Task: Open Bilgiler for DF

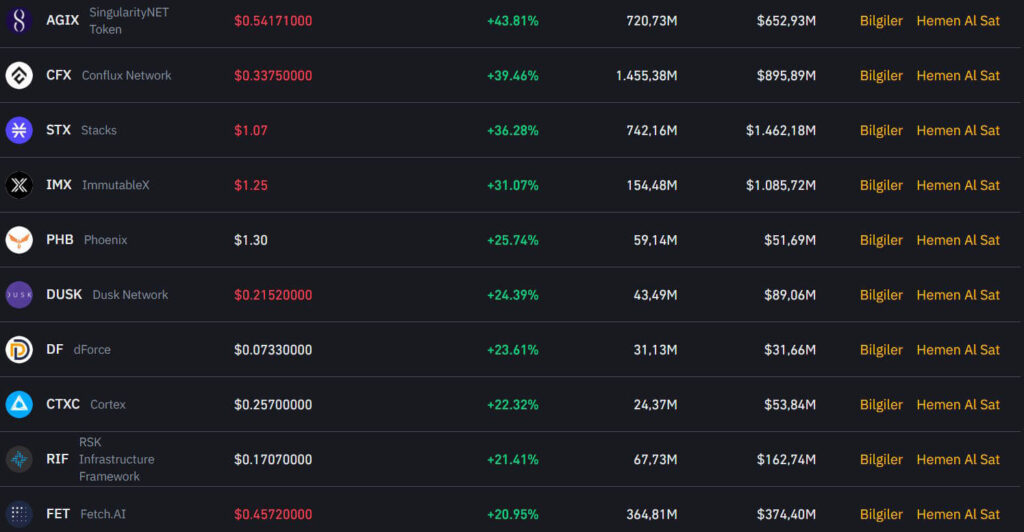Action: 881,350
